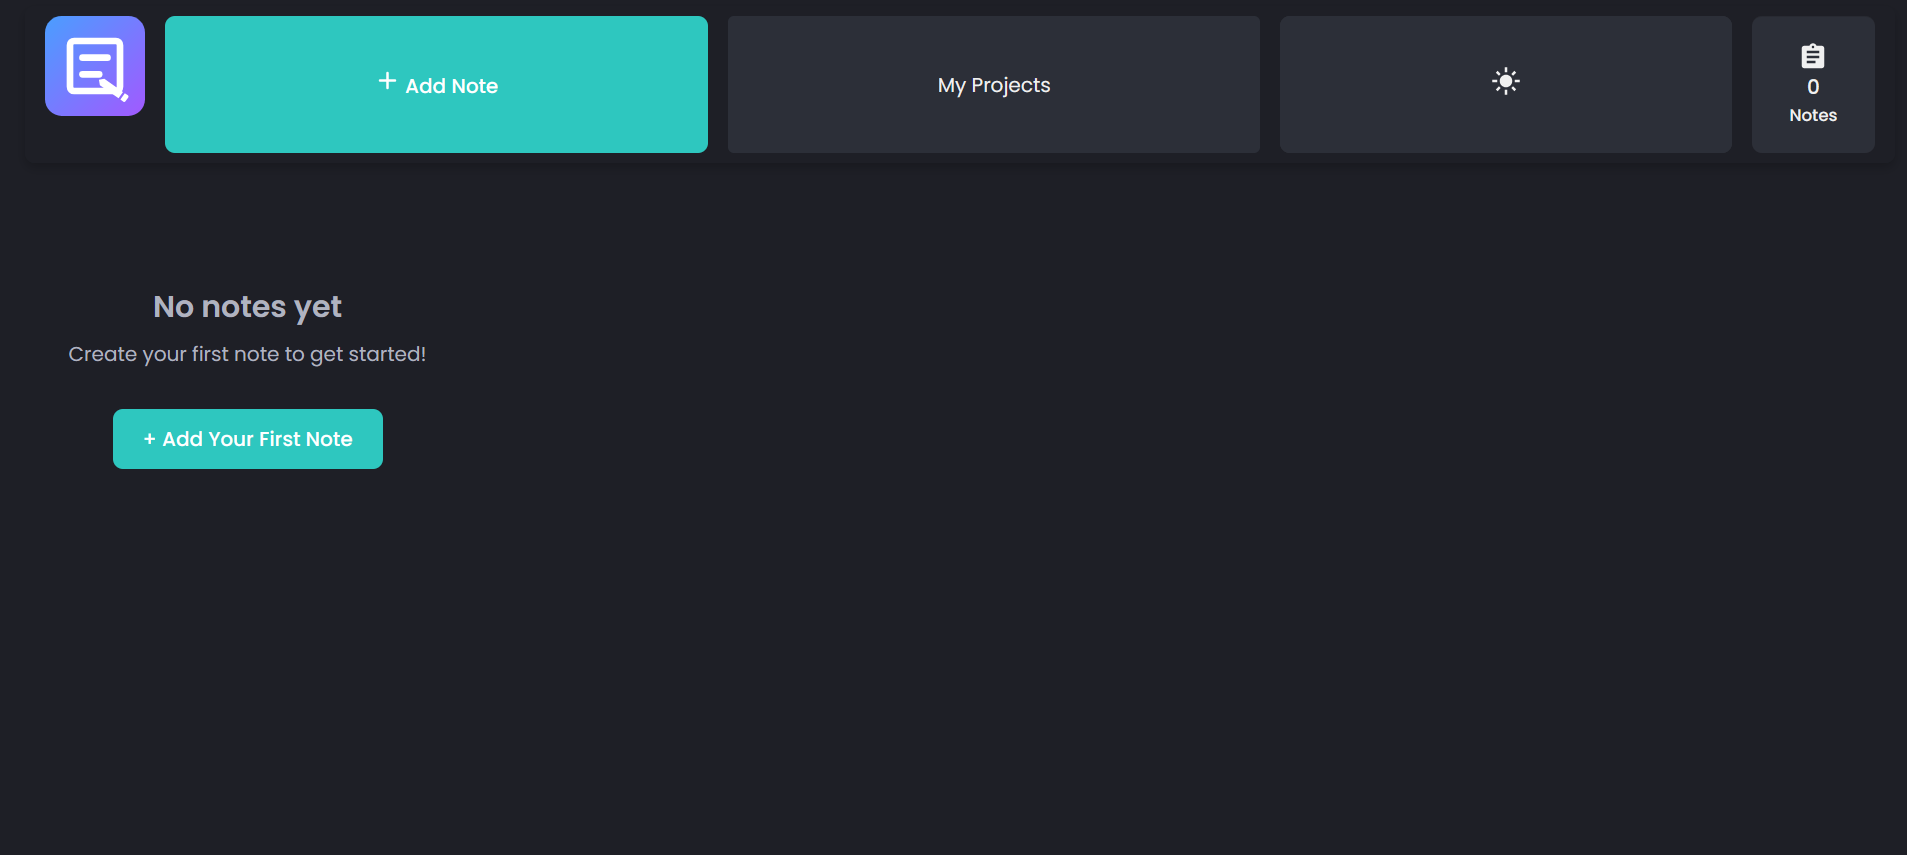This screenshot has width=1907, height=855.
Task: Click the No notes yet heading
Action: pyautogui.click(x=247, y=307)
